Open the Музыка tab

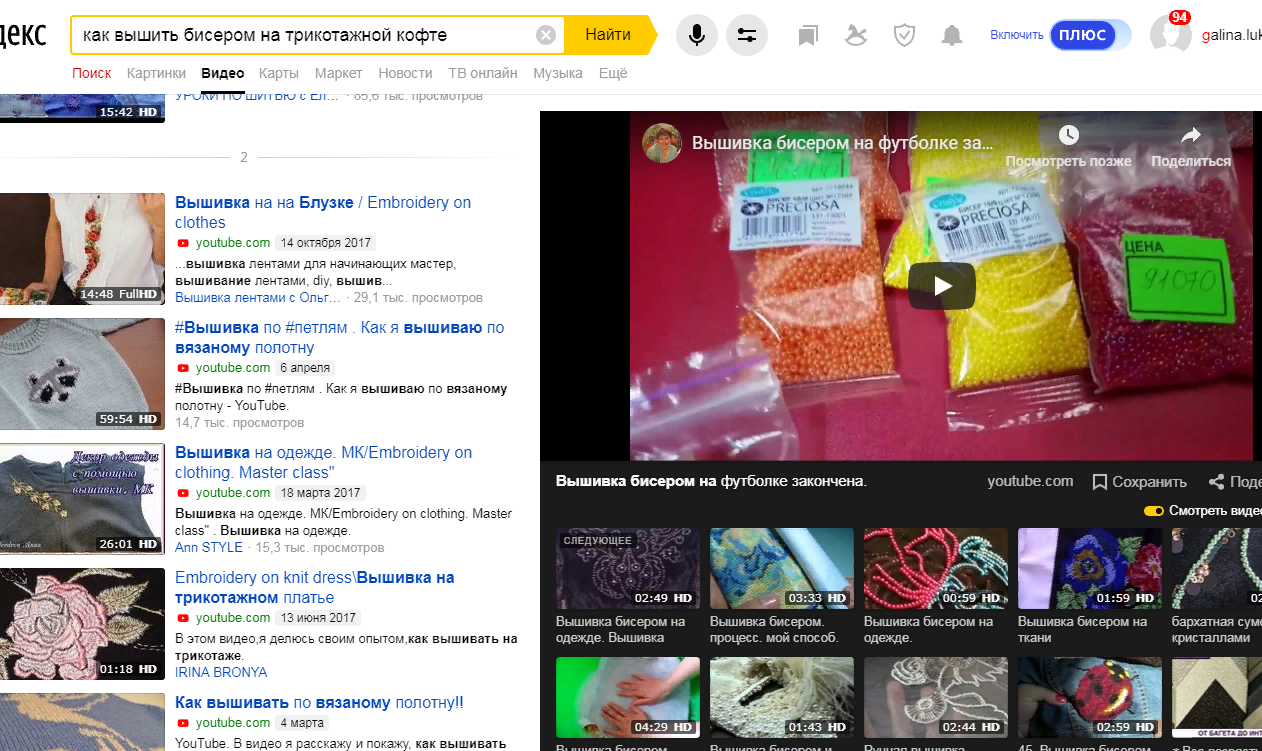[x=558, y=73]
